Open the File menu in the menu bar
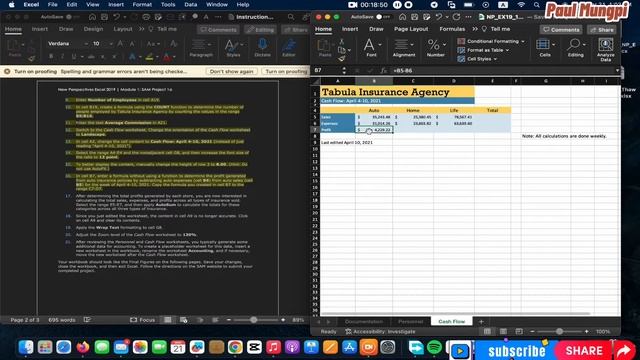This screenshot has height=360, width=640. click(x=52, y=4)
